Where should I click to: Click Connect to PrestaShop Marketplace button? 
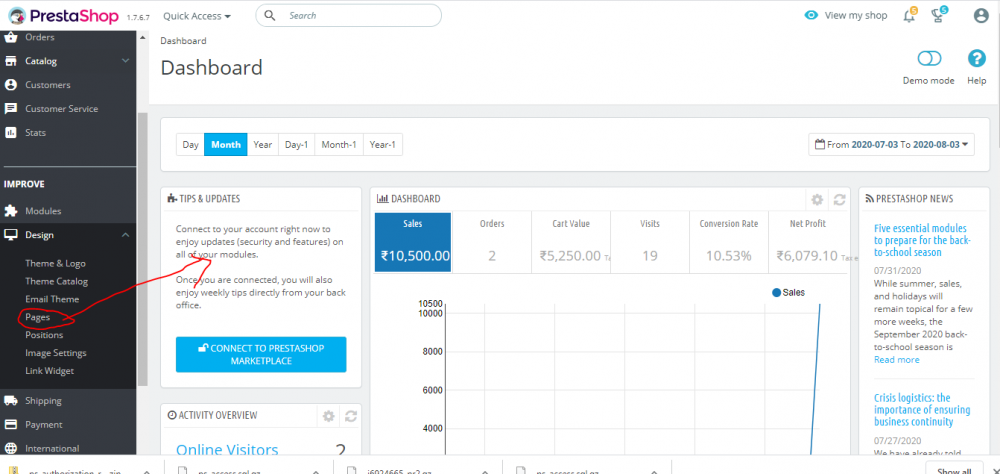(261, 355)
